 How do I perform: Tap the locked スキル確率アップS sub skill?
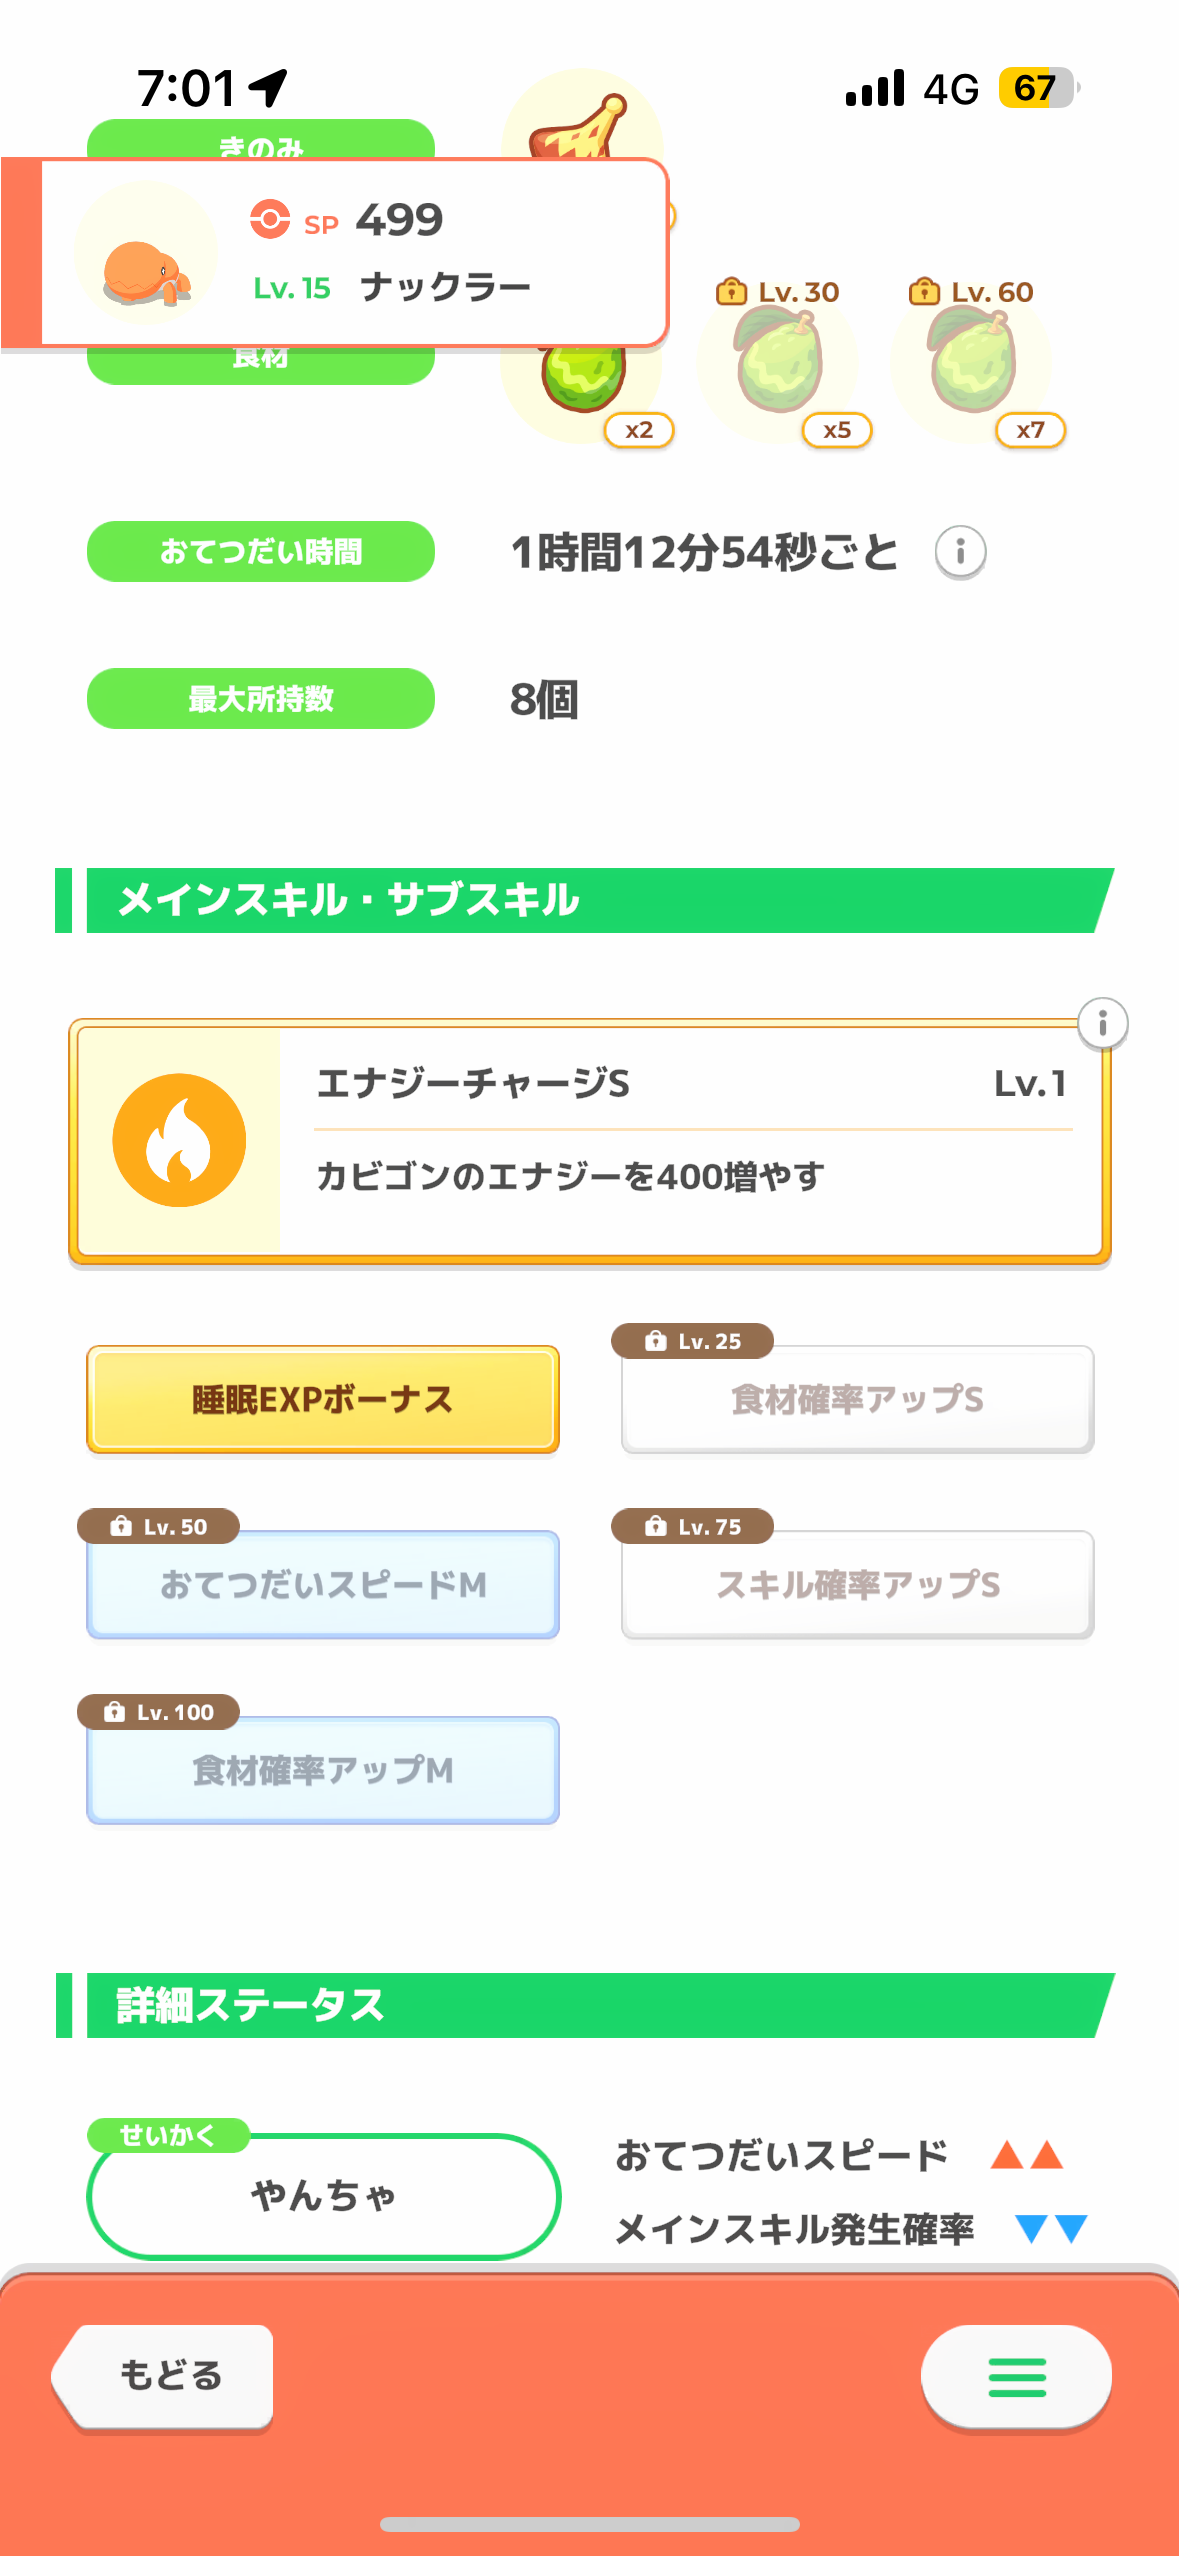tap(857, 1584)
